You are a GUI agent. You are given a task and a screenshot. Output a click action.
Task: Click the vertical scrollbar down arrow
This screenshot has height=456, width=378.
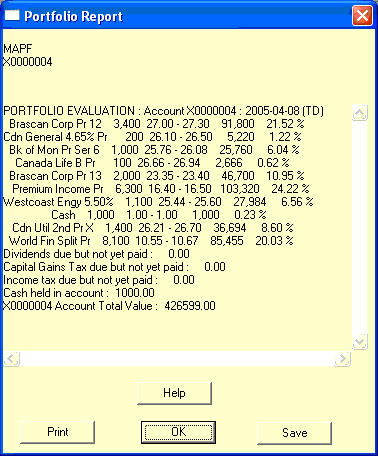point(360,342)
